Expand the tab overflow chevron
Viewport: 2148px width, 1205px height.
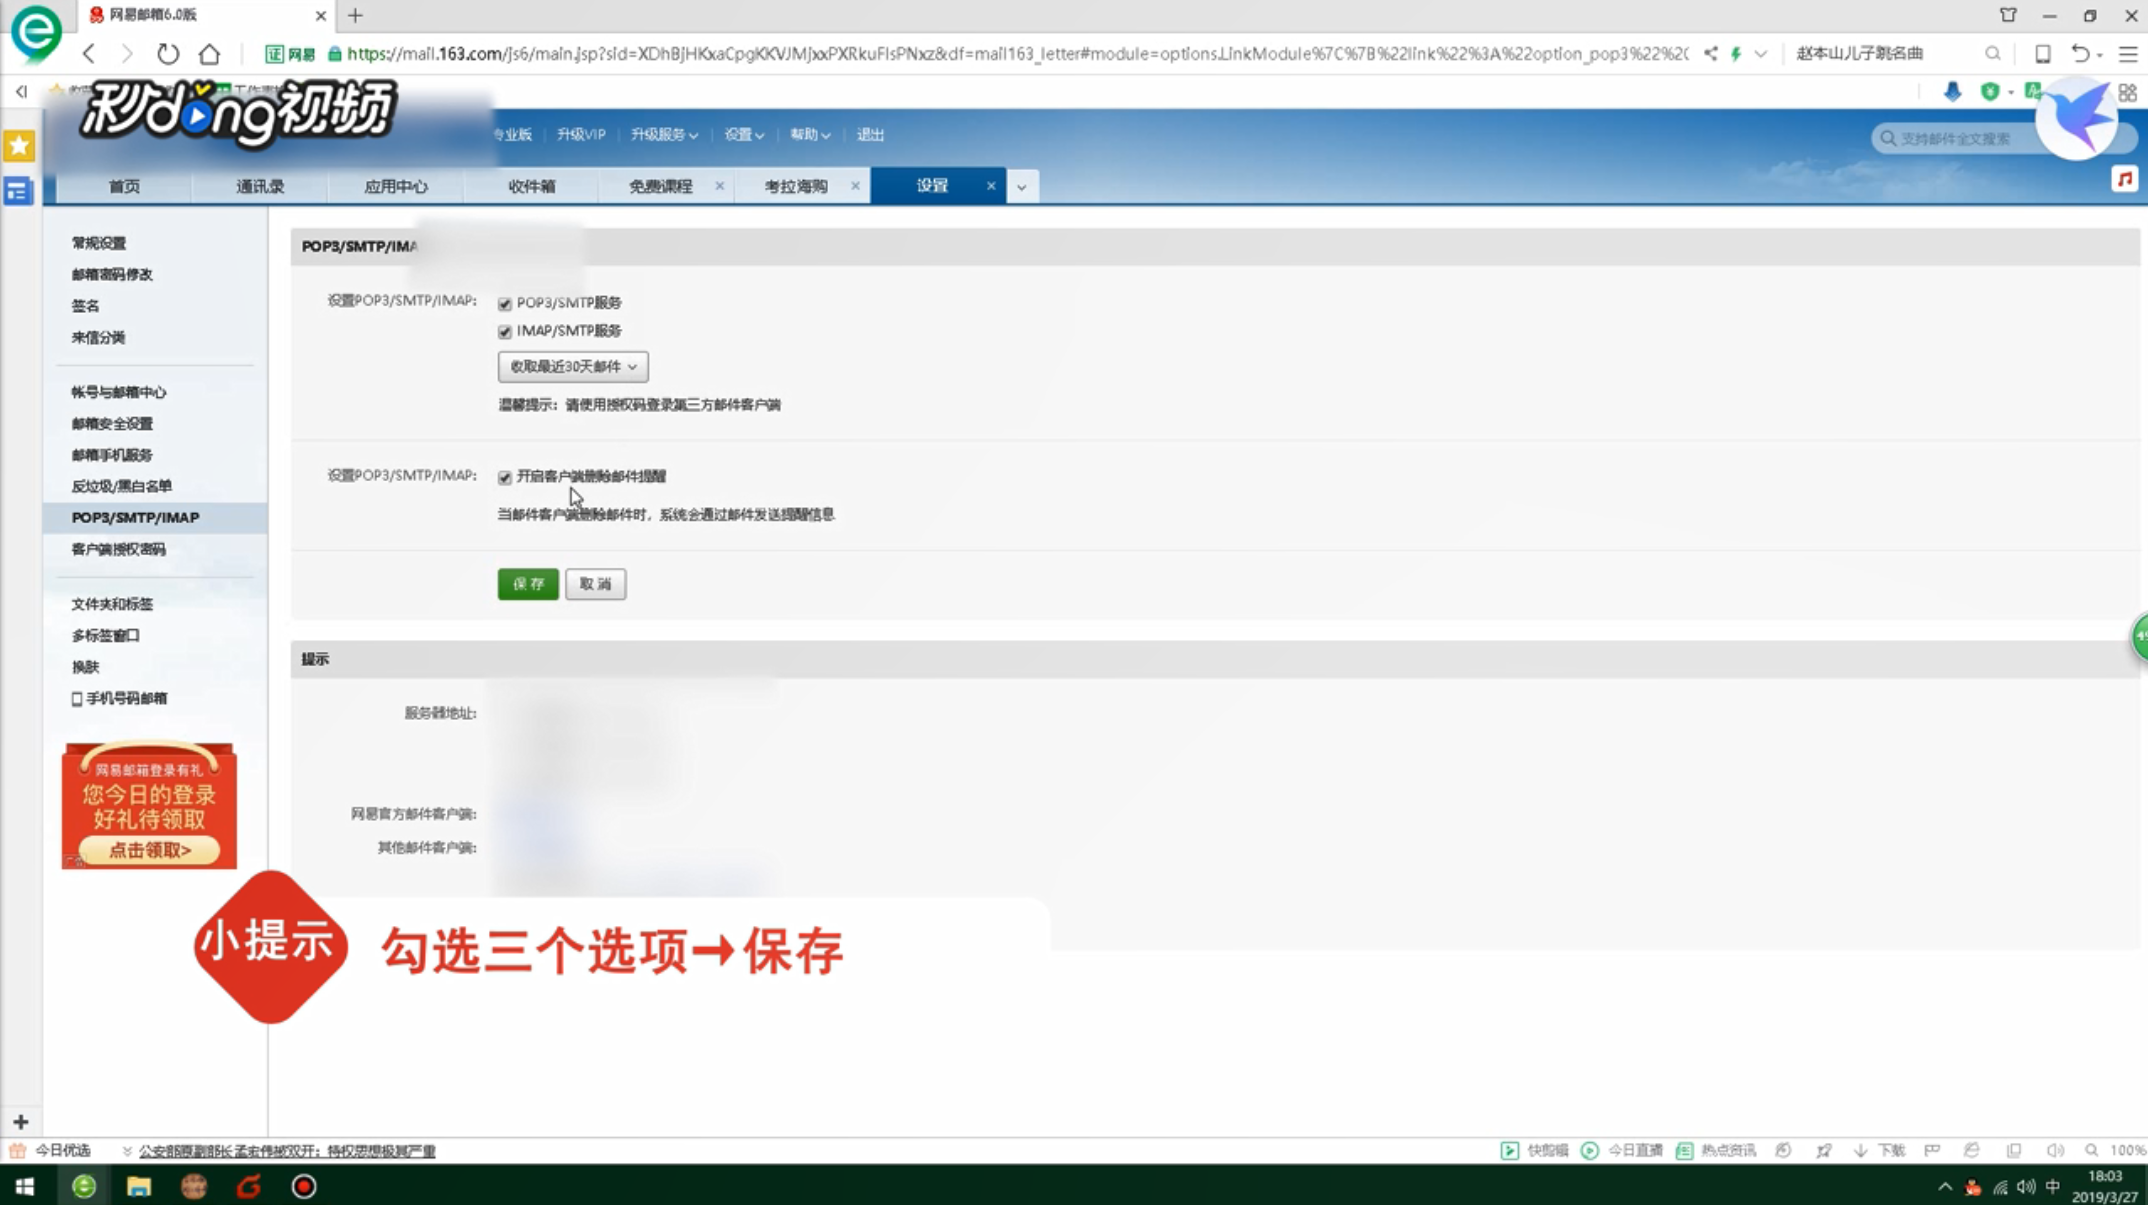[x=1021, y=187]
